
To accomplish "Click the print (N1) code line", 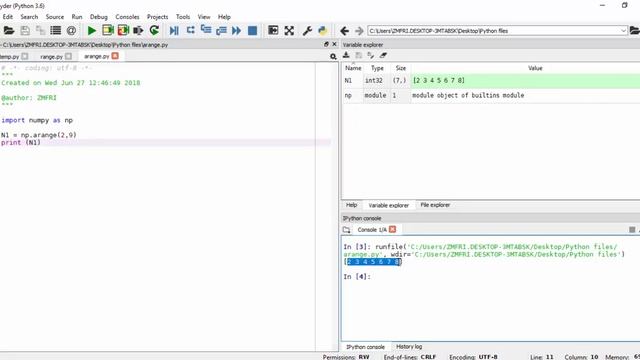I will [21, 142].
